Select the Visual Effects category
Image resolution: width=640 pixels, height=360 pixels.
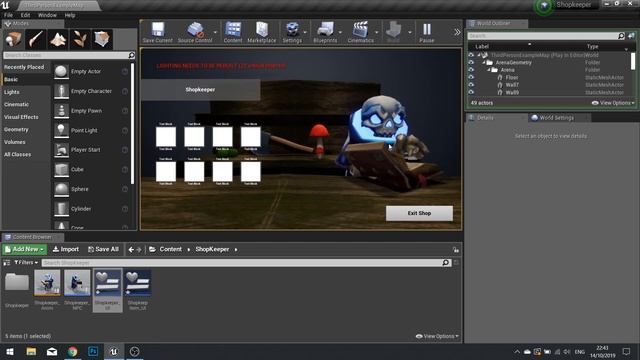[x=21, y=117]
